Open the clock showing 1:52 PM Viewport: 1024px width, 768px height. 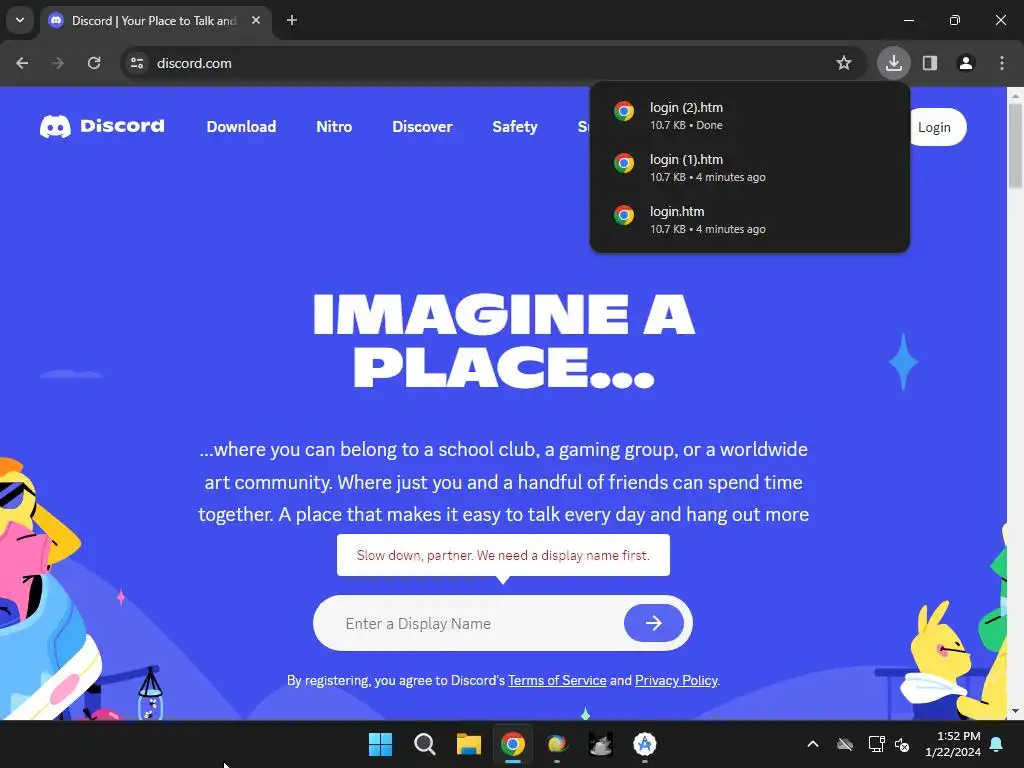coord(953,744)
